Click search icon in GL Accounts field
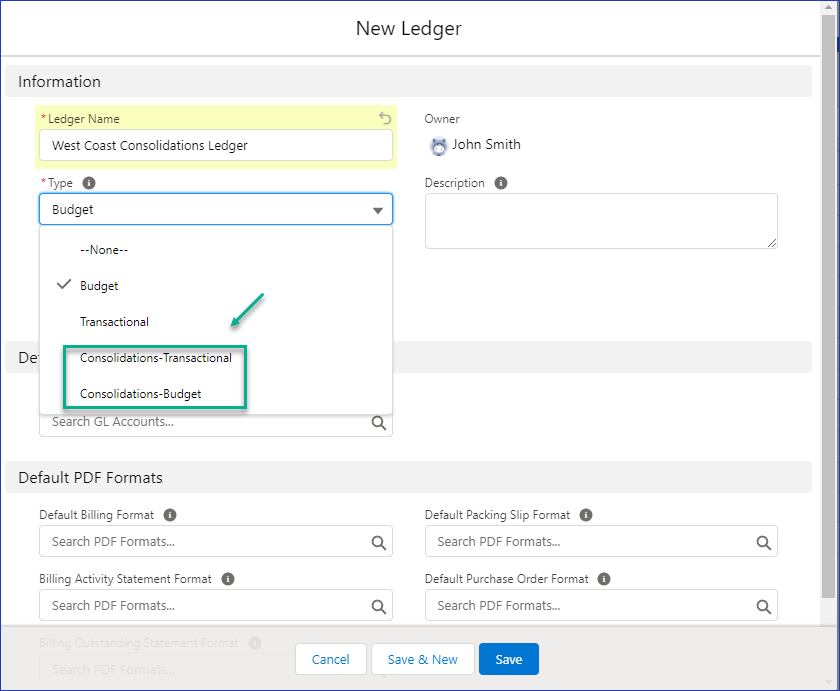Screen dimensions: 840x691 click(378, 423)
